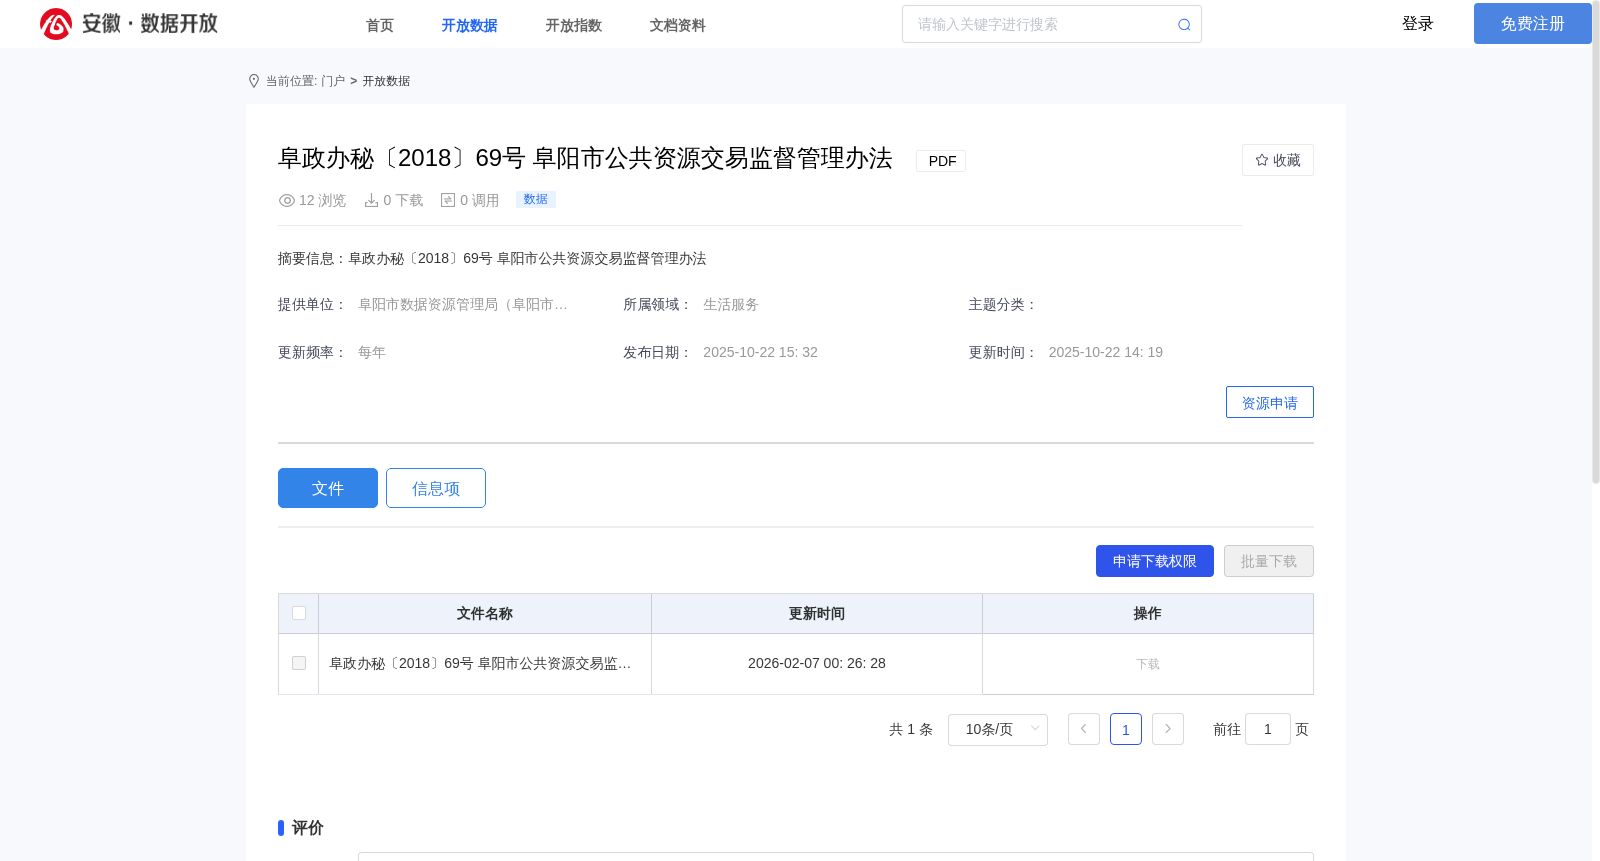Click the 更新时间 column header
1600x861 pixels.
click(817, 613)
